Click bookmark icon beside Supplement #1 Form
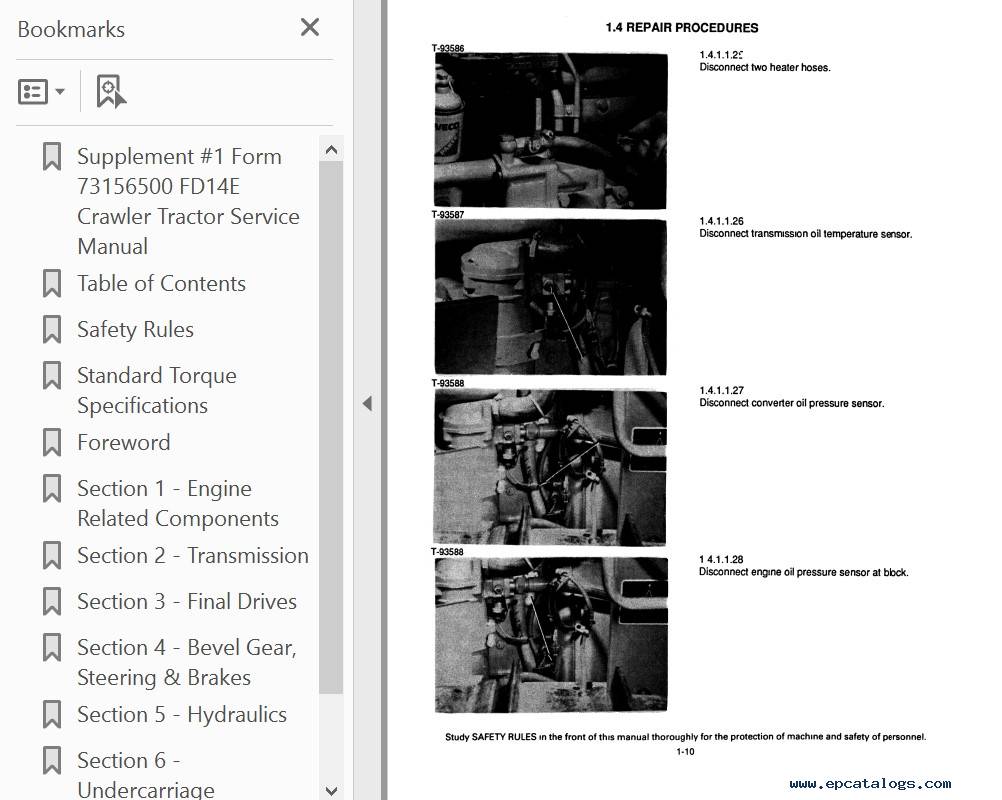Screen dimensions: 1002x800 pyautogui.click(x=52, y=157)
